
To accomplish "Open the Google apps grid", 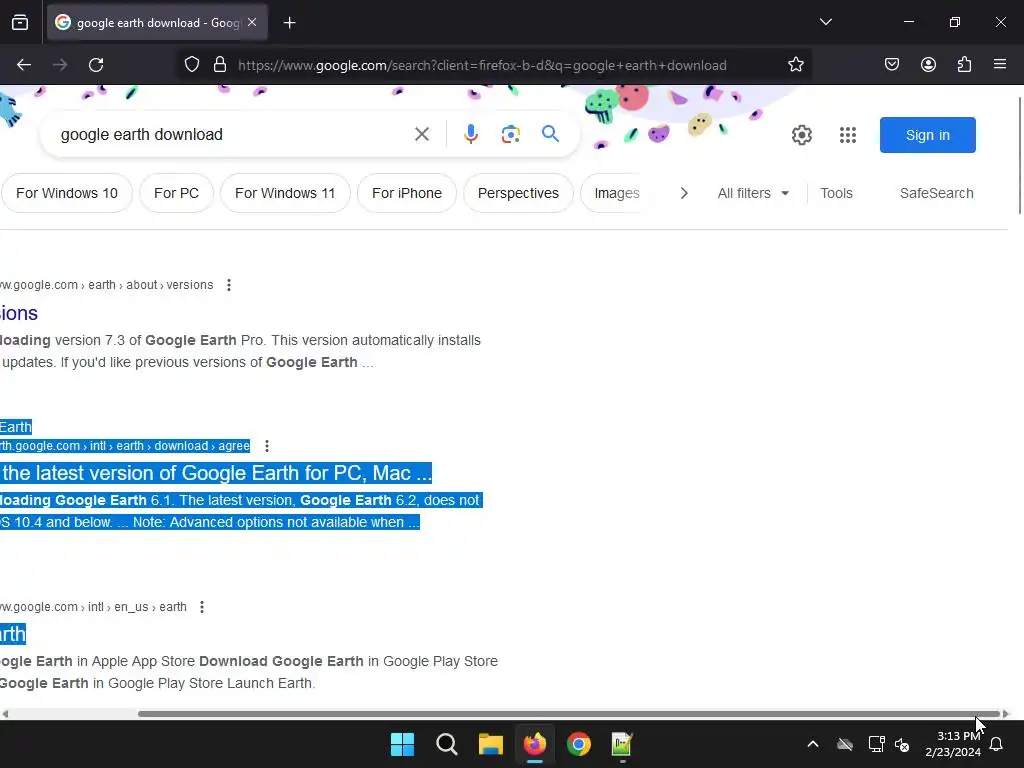I will (848, 135).
